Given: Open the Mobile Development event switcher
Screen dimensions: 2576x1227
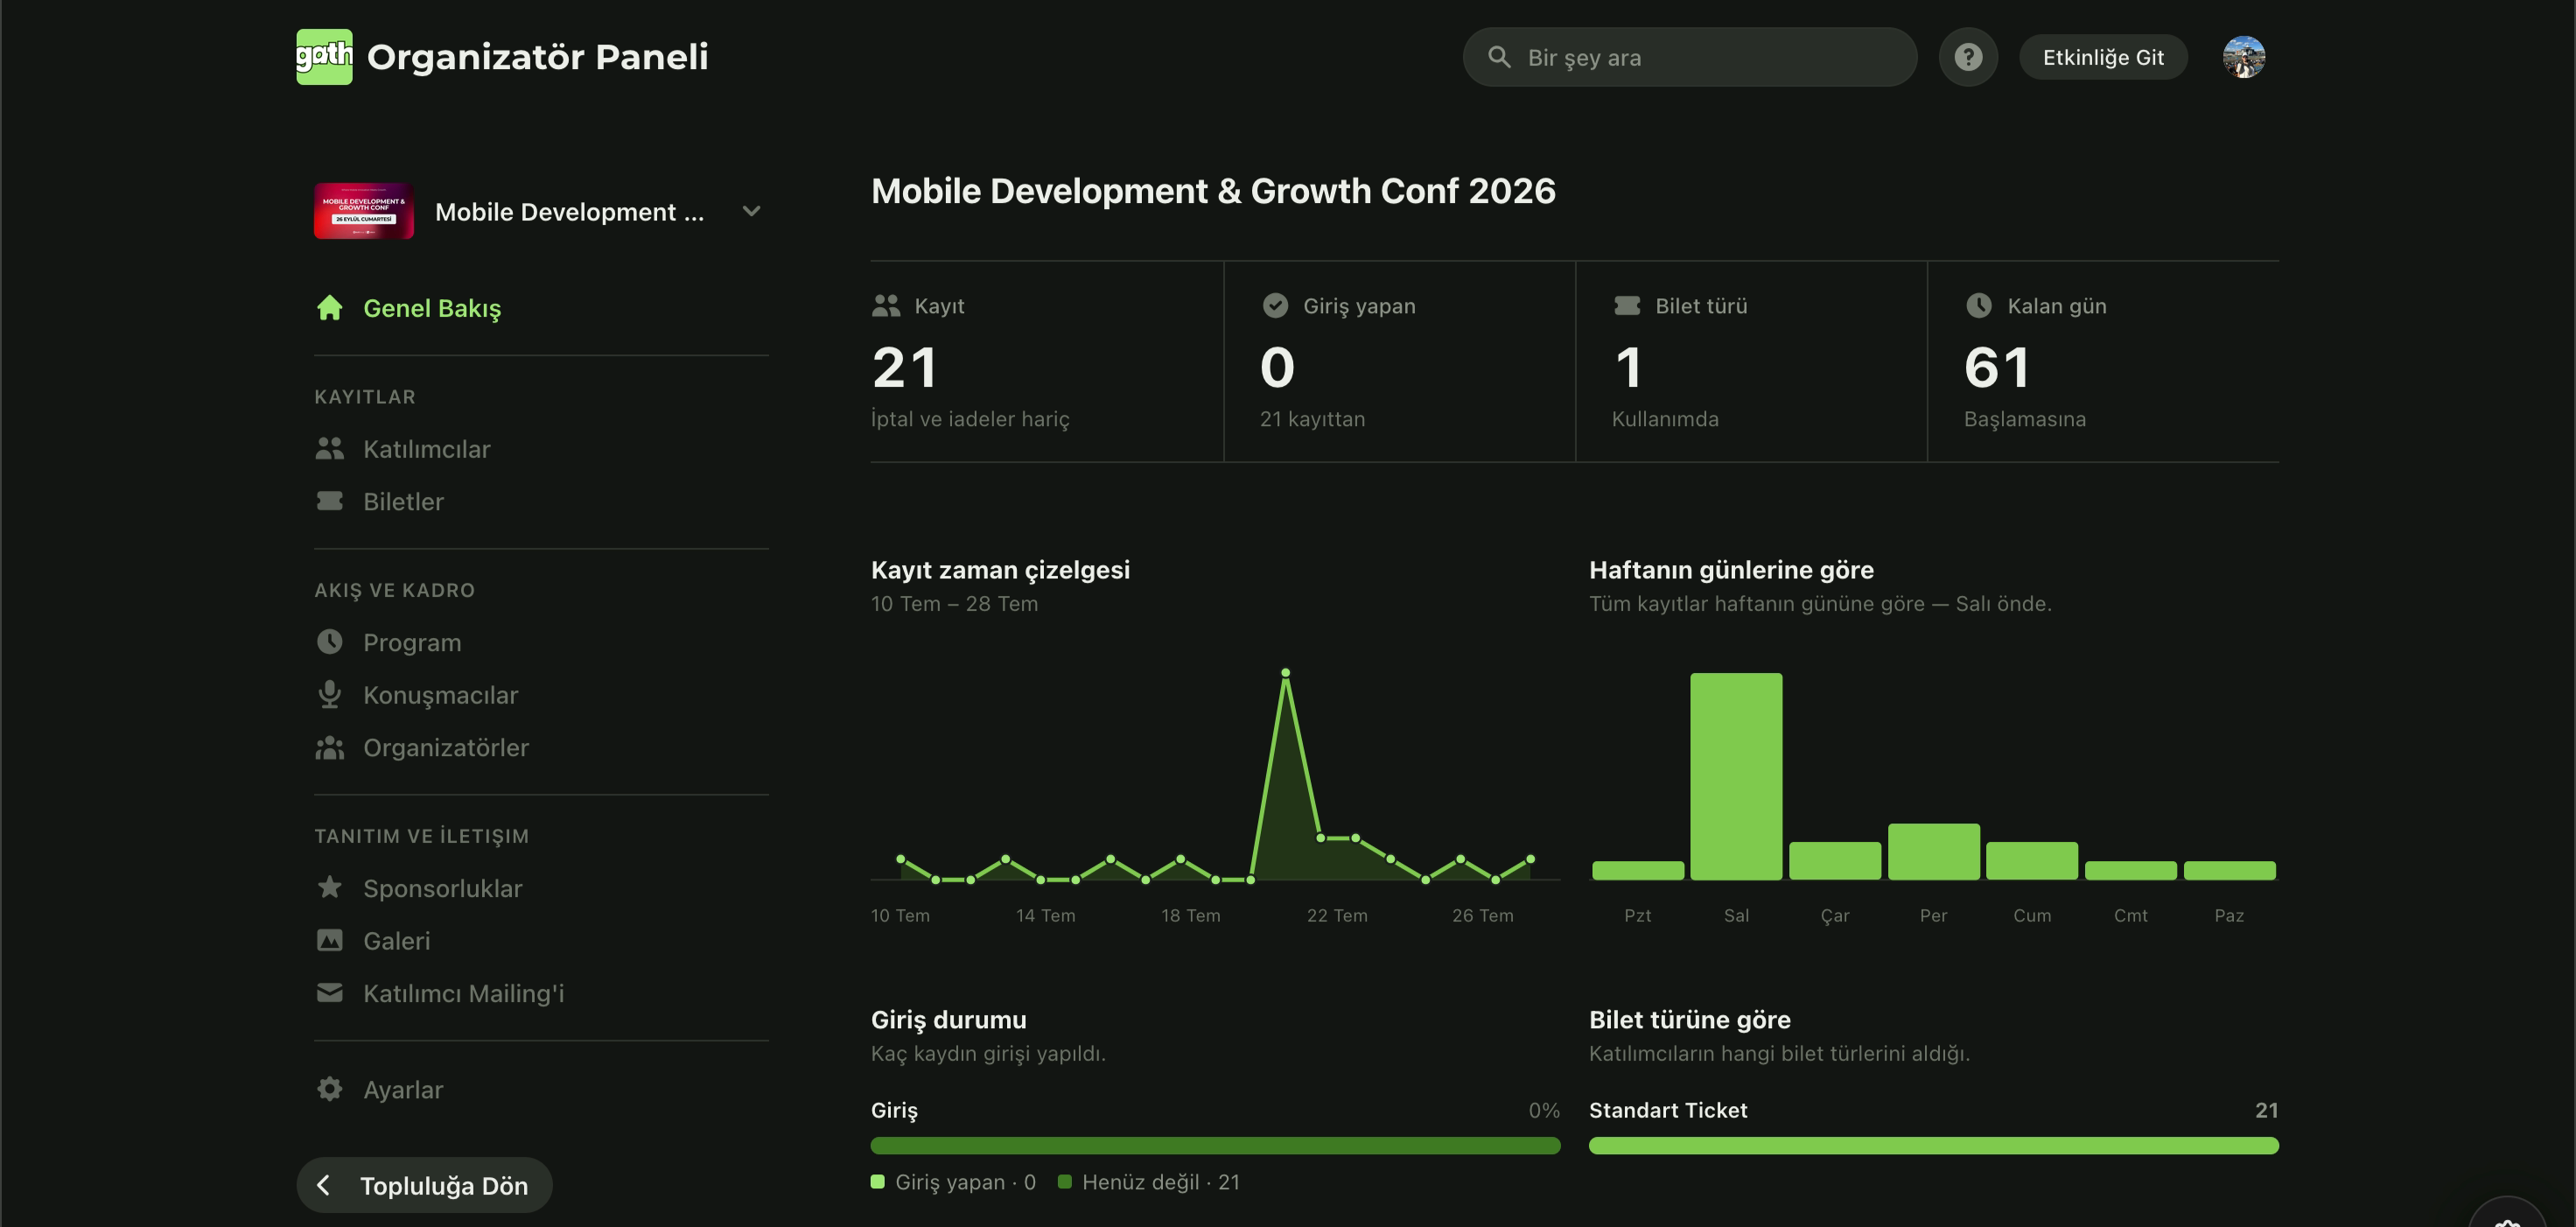Looking at the screenshot, I should [541, 211].
